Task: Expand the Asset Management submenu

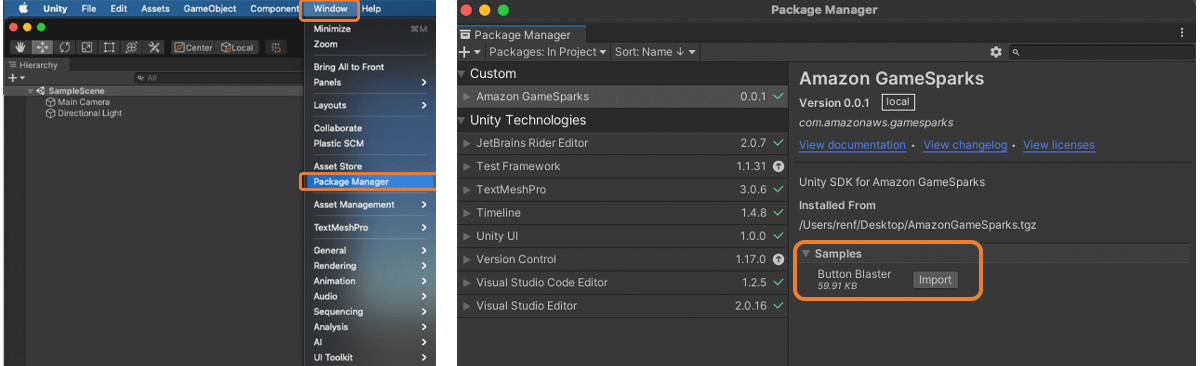Action: point(370,204)
